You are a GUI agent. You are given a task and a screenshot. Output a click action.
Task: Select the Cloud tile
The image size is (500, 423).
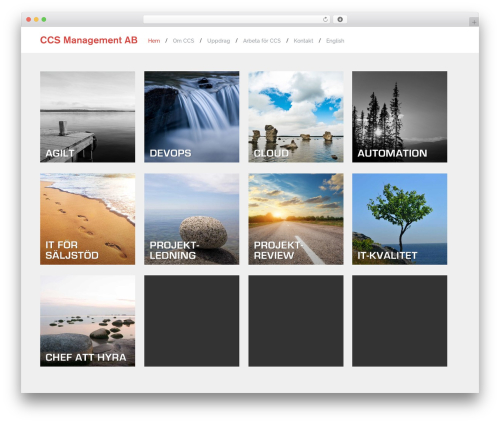[x=296, y=117]
